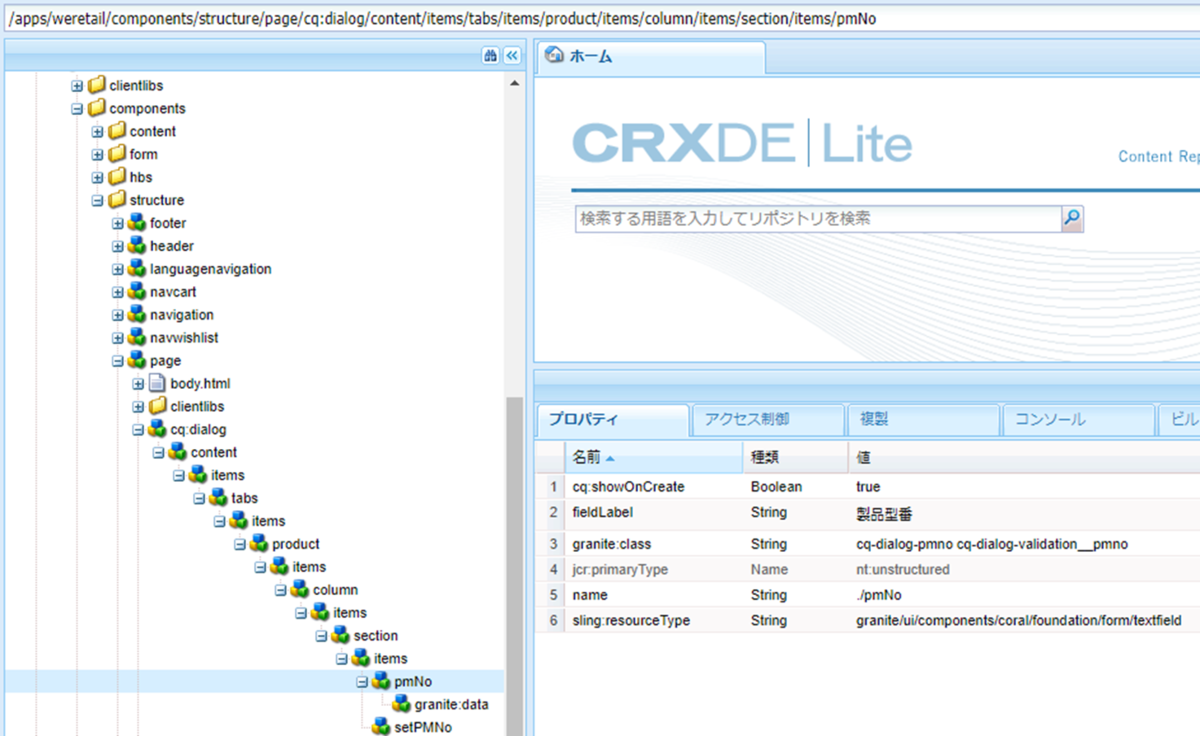Click the granite:data node icon
The height and width of the screenshot is (736, 1200).
[401, 704]
